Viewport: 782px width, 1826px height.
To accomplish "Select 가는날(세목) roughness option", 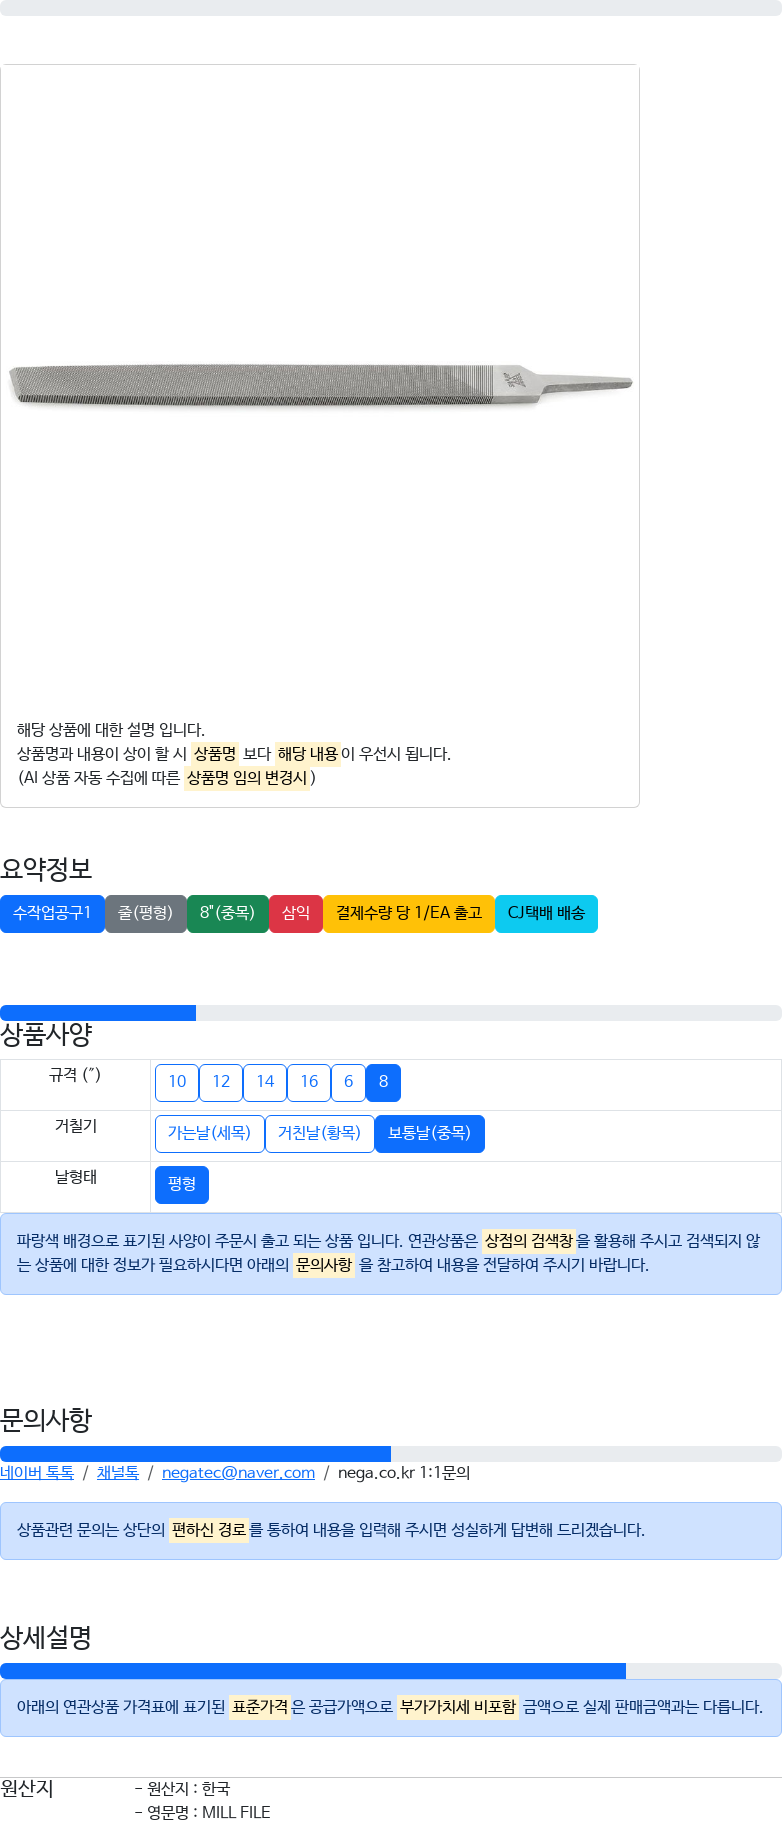I will [x=209, y=1133].
